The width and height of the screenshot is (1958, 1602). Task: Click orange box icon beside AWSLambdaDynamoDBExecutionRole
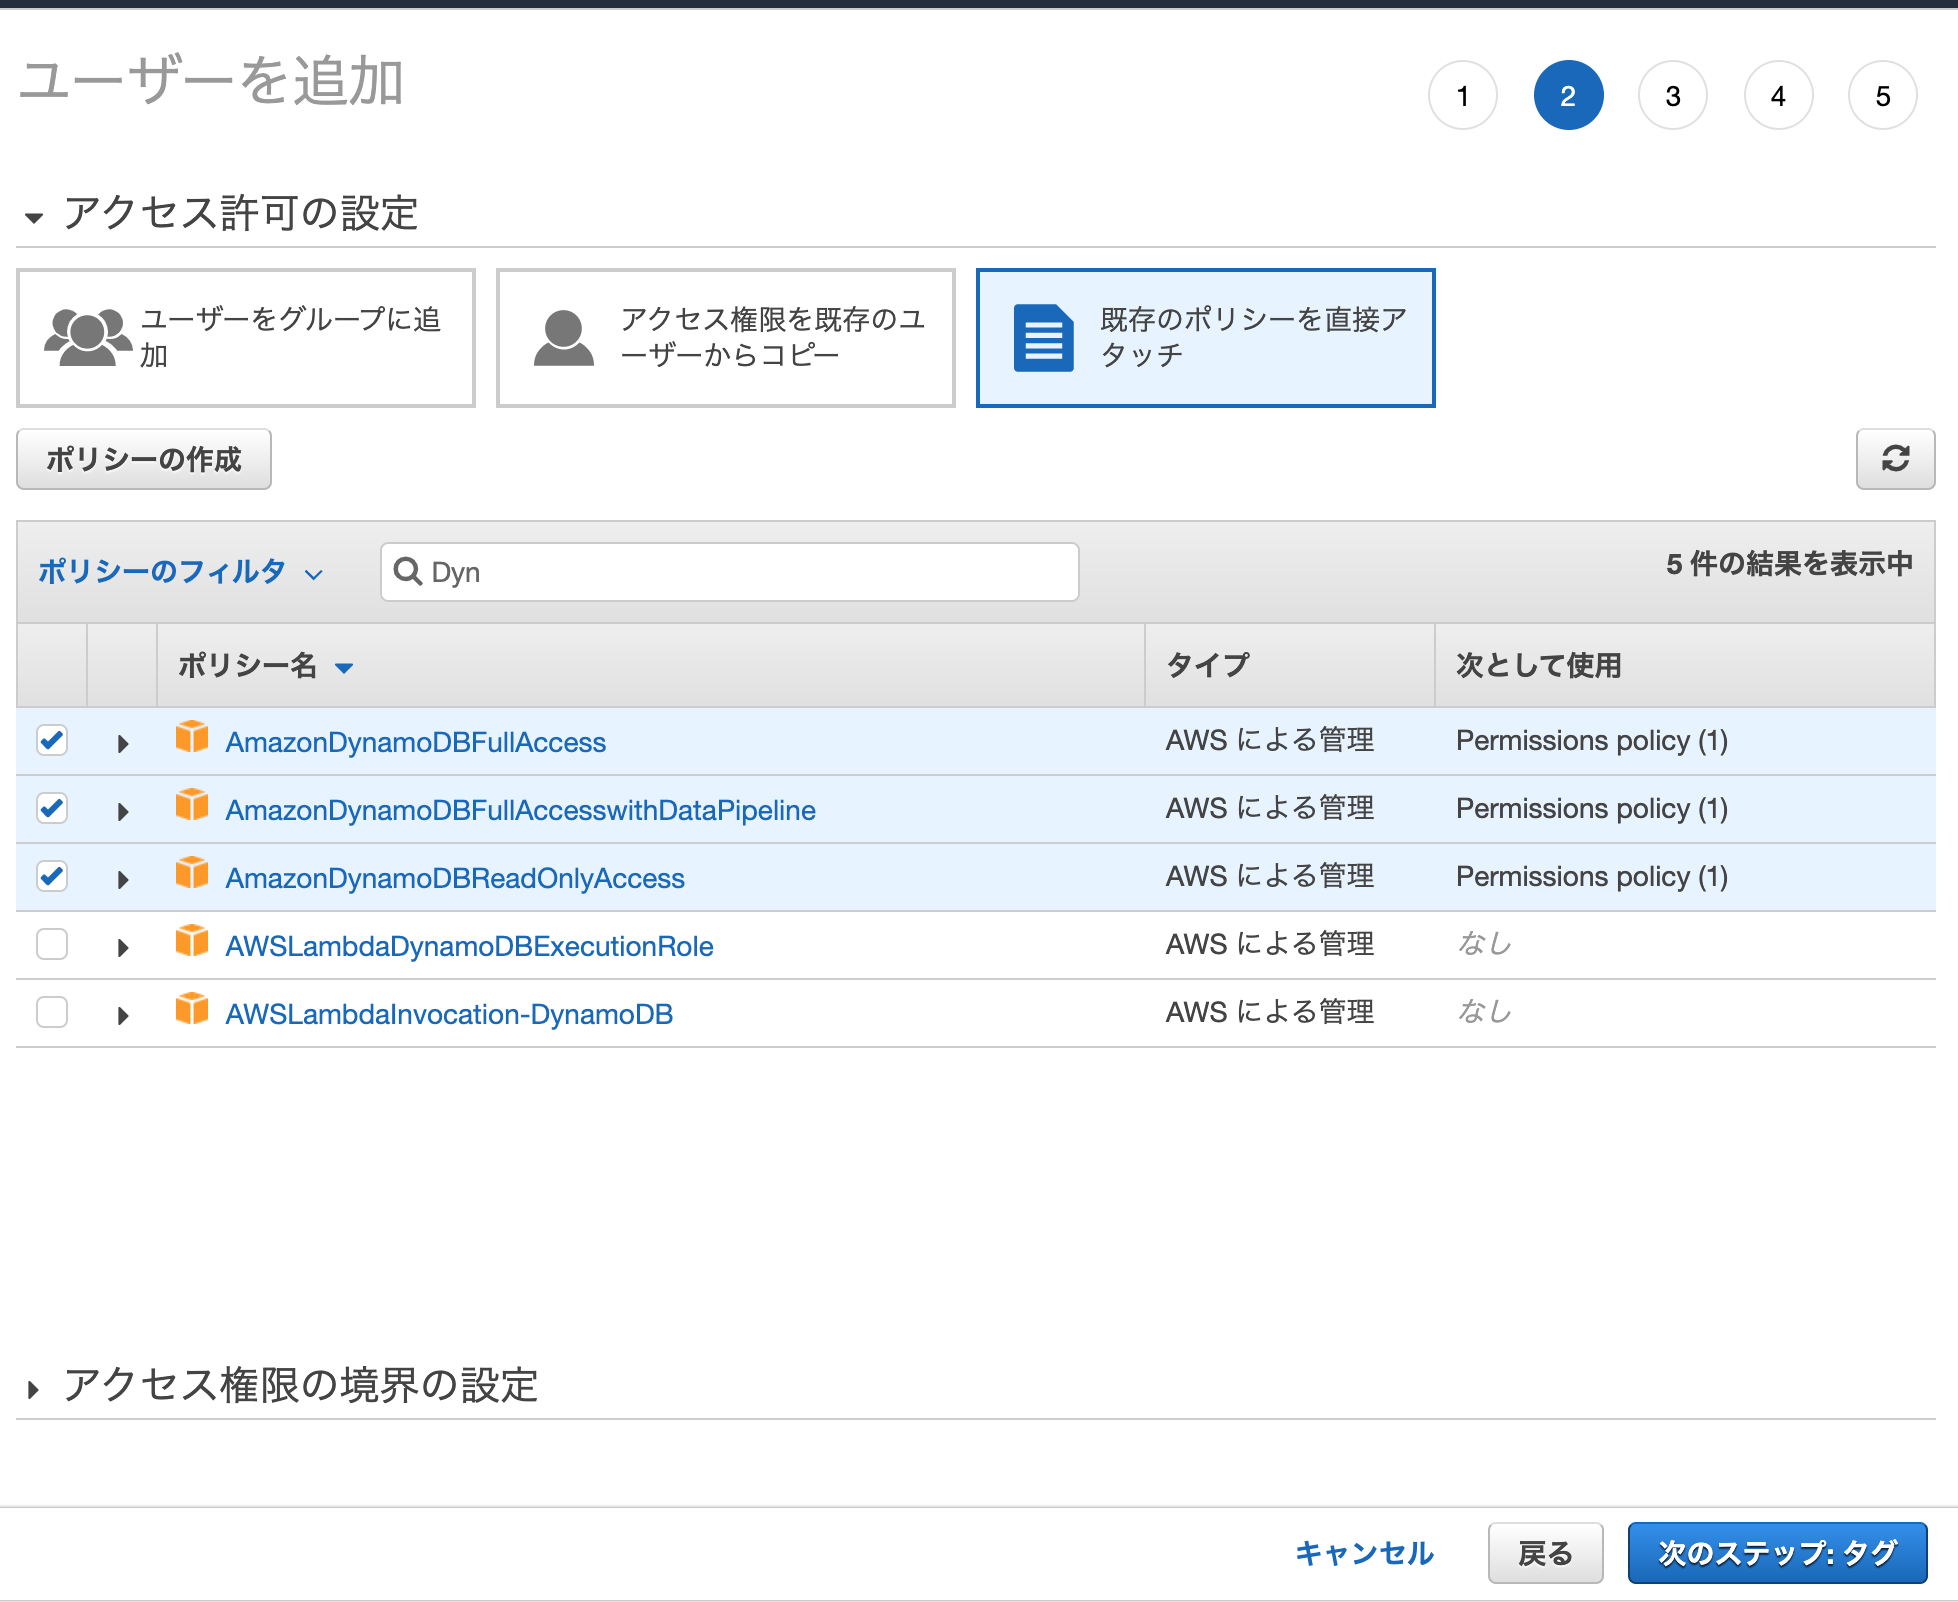pyautogui.click(x=192, y=942)
